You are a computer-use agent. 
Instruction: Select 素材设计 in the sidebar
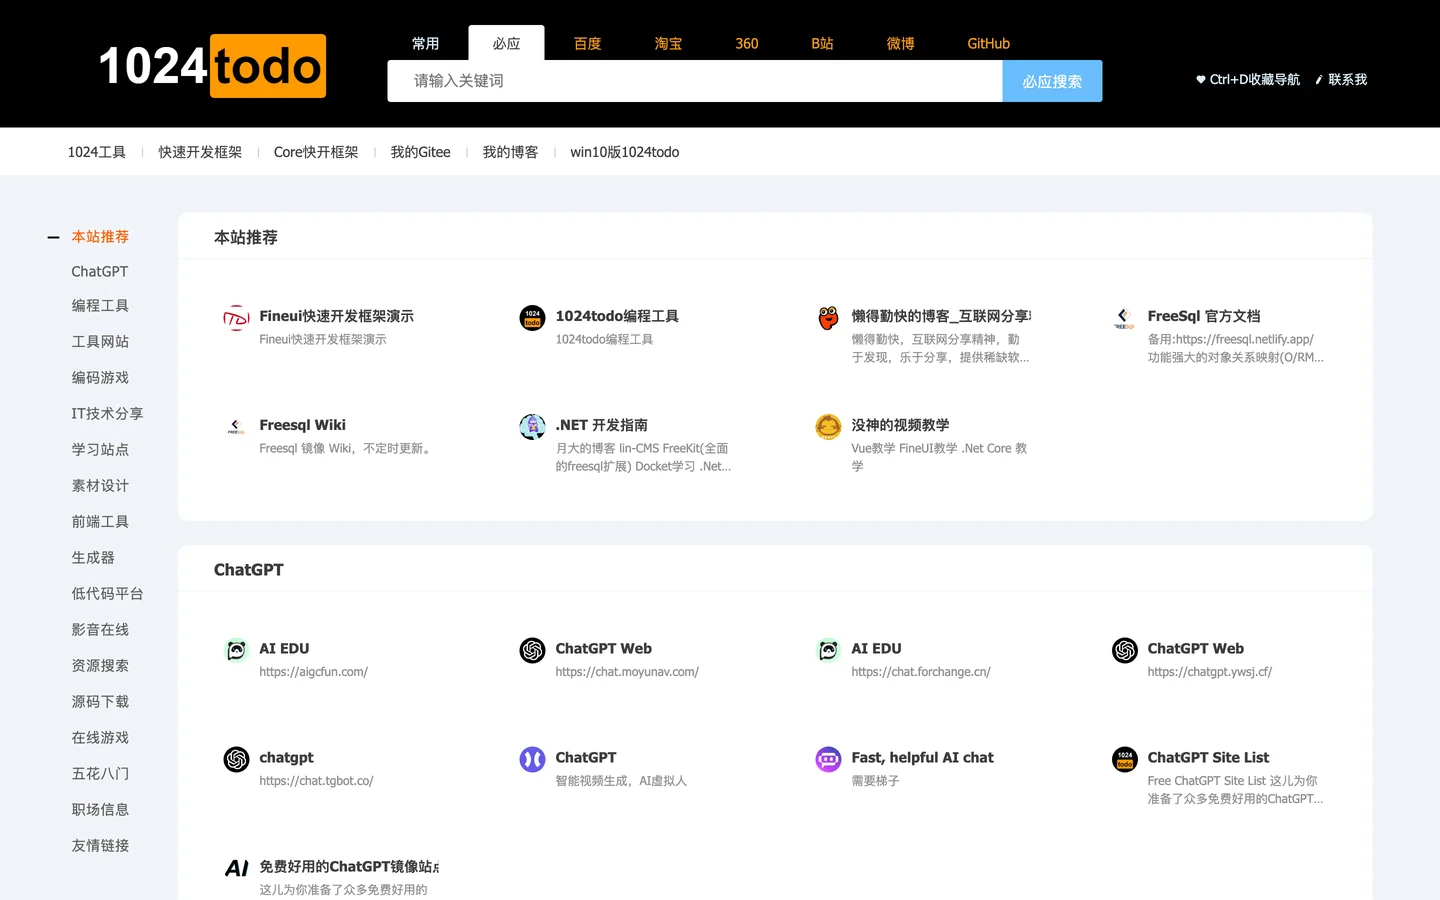(100, 486)
